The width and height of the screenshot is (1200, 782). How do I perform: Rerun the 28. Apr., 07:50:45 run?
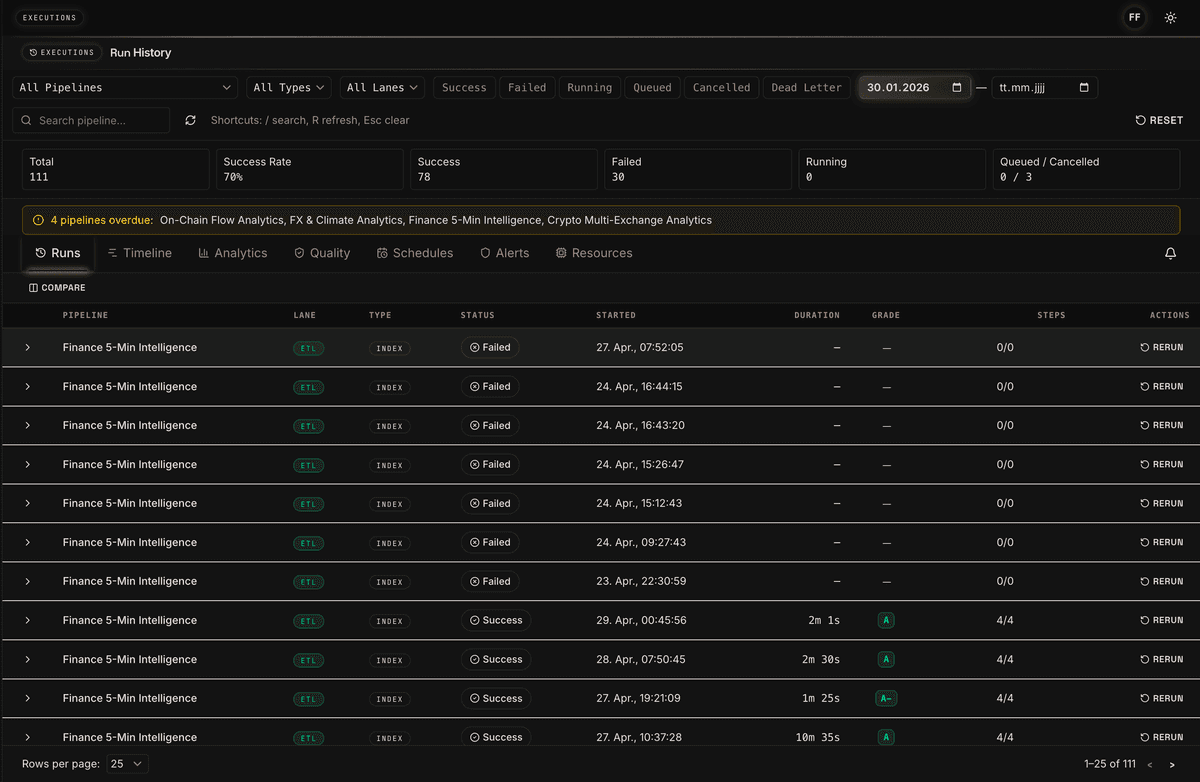click(1162, 660)
